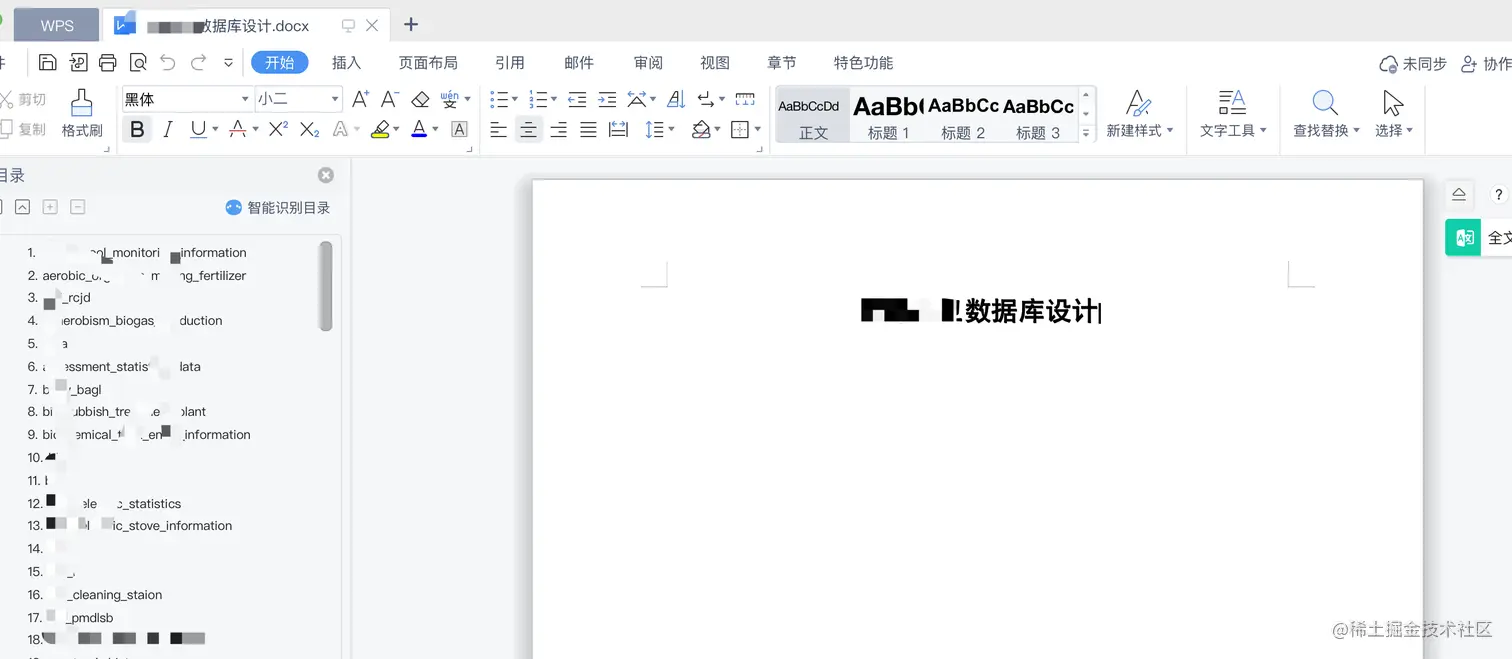Decrease paragraph indent icon
This screenshot has height=659, width=1512.
point(577,99)
